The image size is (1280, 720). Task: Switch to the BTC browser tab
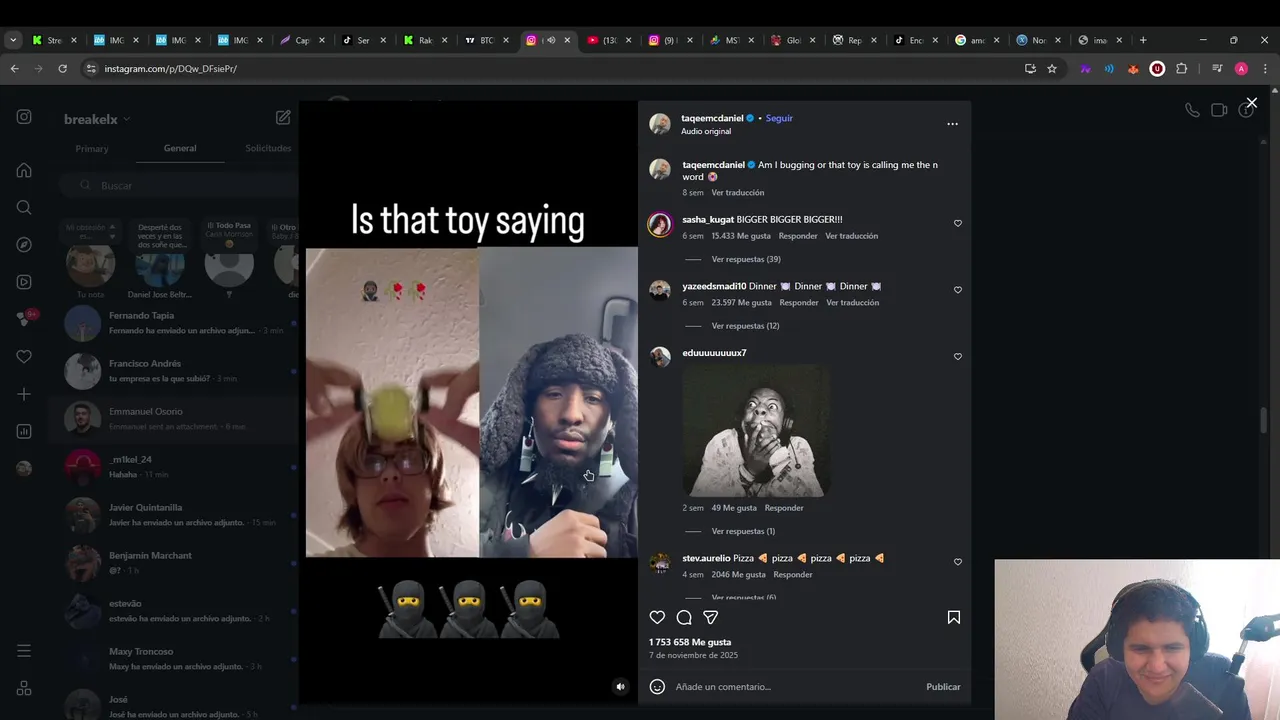coord(486,40)
